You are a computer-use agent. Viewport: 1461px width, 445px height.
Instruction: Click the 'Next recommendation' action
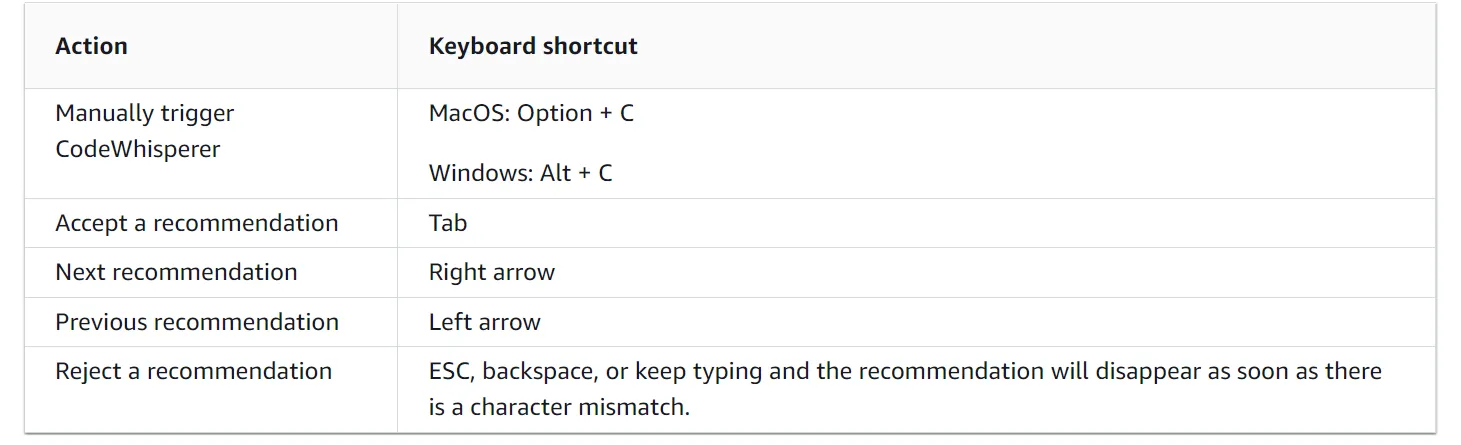pyautogui.click(x=176, y=272)
